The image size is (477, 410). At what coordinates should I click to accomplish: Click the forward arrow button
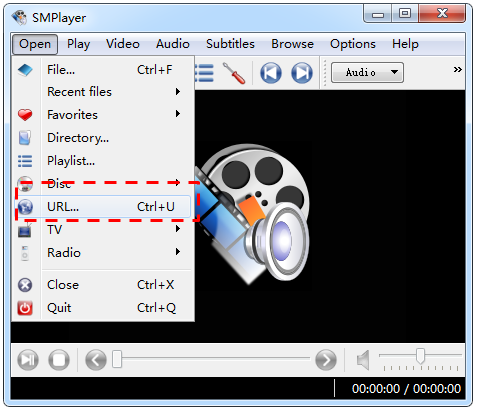click(x=326, y=360)
